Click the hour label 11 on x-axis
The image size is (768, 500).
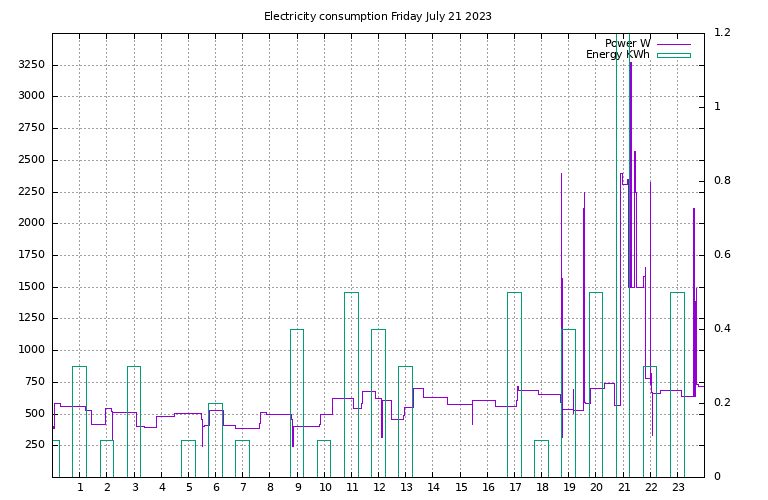[x=352, y=488]
